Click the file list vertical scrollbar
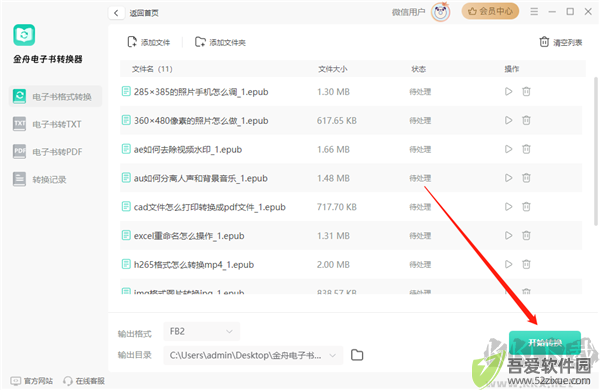Image resolution: width=600 pixels, height=390 pixels. click(x=595, y=151)
